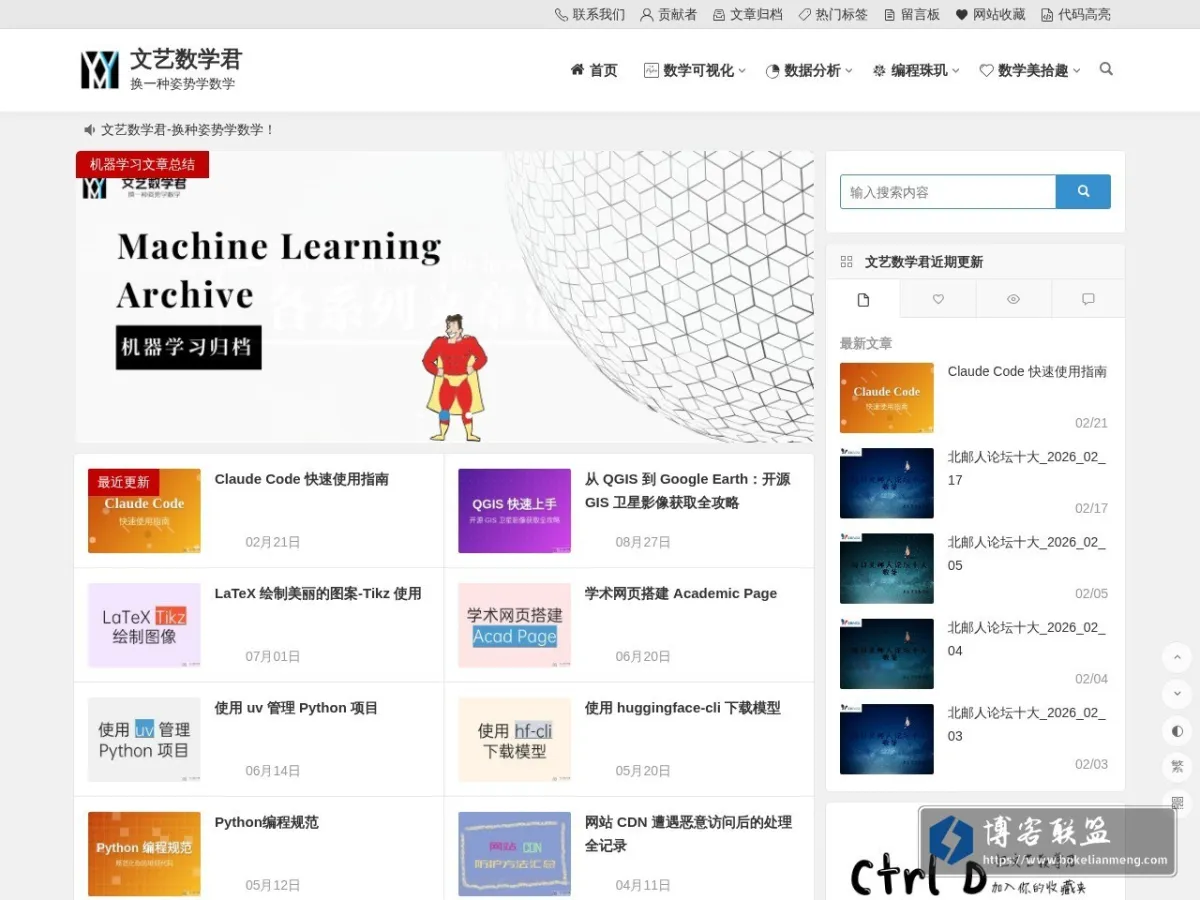Open sidebar 北邮人论坛十大_2026_02_05 post
The image size is (1200, 900).
pyautogui.click(x=1027, y=553)
